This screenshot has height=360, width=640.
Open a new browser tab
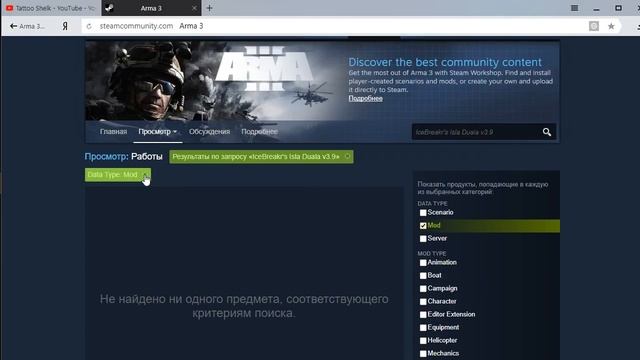point(209,8)
